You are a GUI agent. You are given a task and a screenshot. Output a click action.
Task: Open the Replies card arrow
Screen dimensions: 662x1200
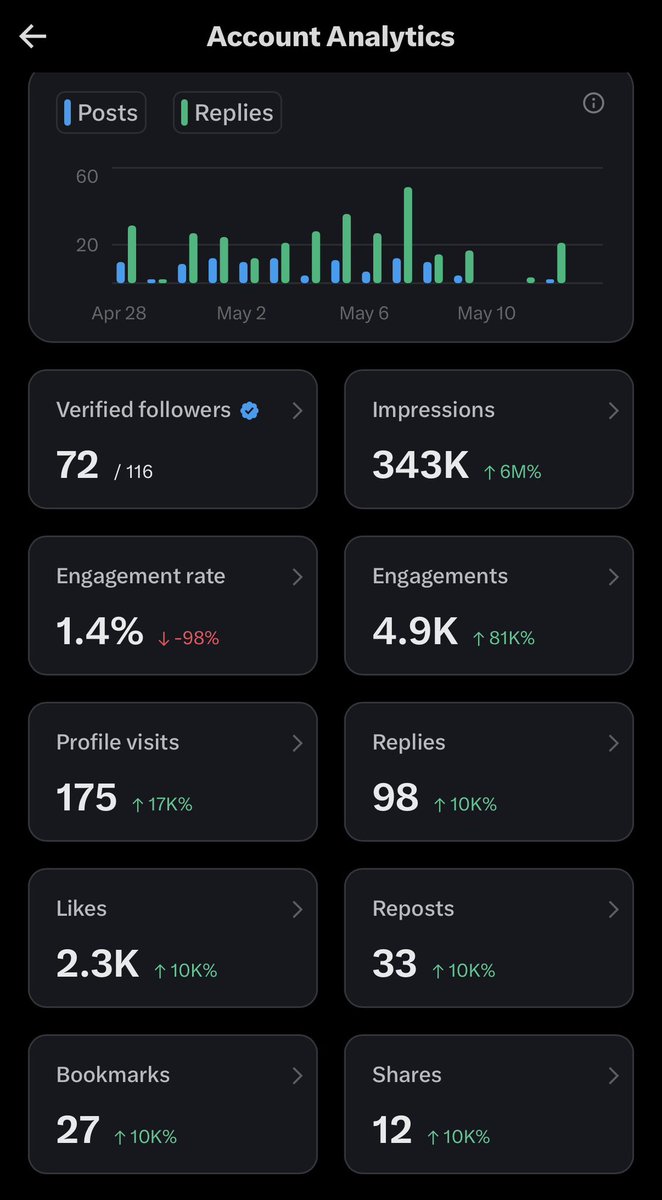(613, 743)
